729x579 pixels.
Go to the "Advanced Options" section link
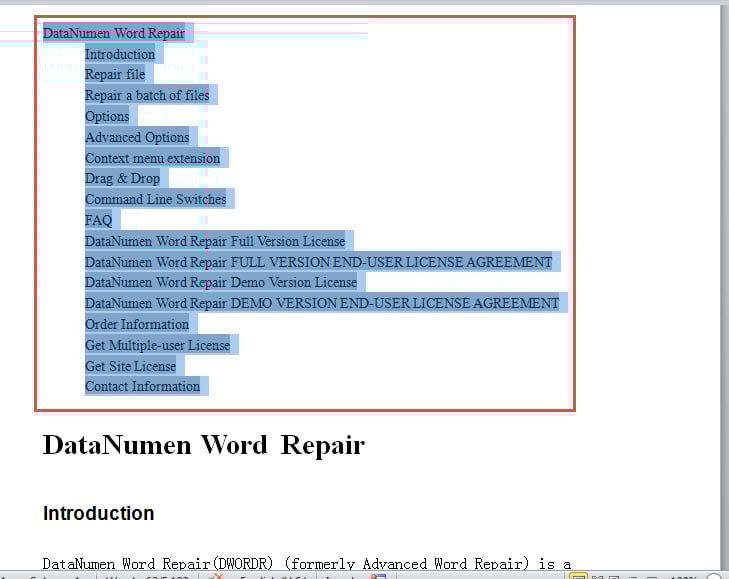click(x=137, y=138)
